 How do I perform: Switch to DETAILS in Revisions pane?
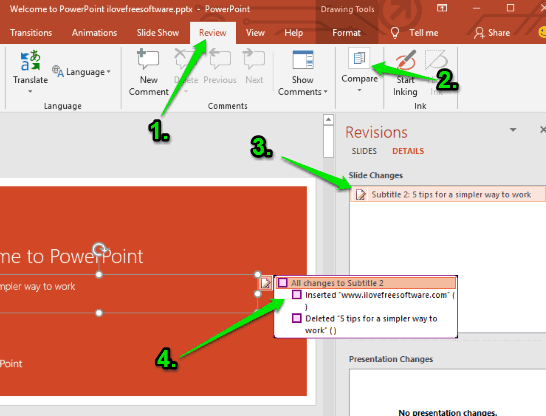point(408,151)
